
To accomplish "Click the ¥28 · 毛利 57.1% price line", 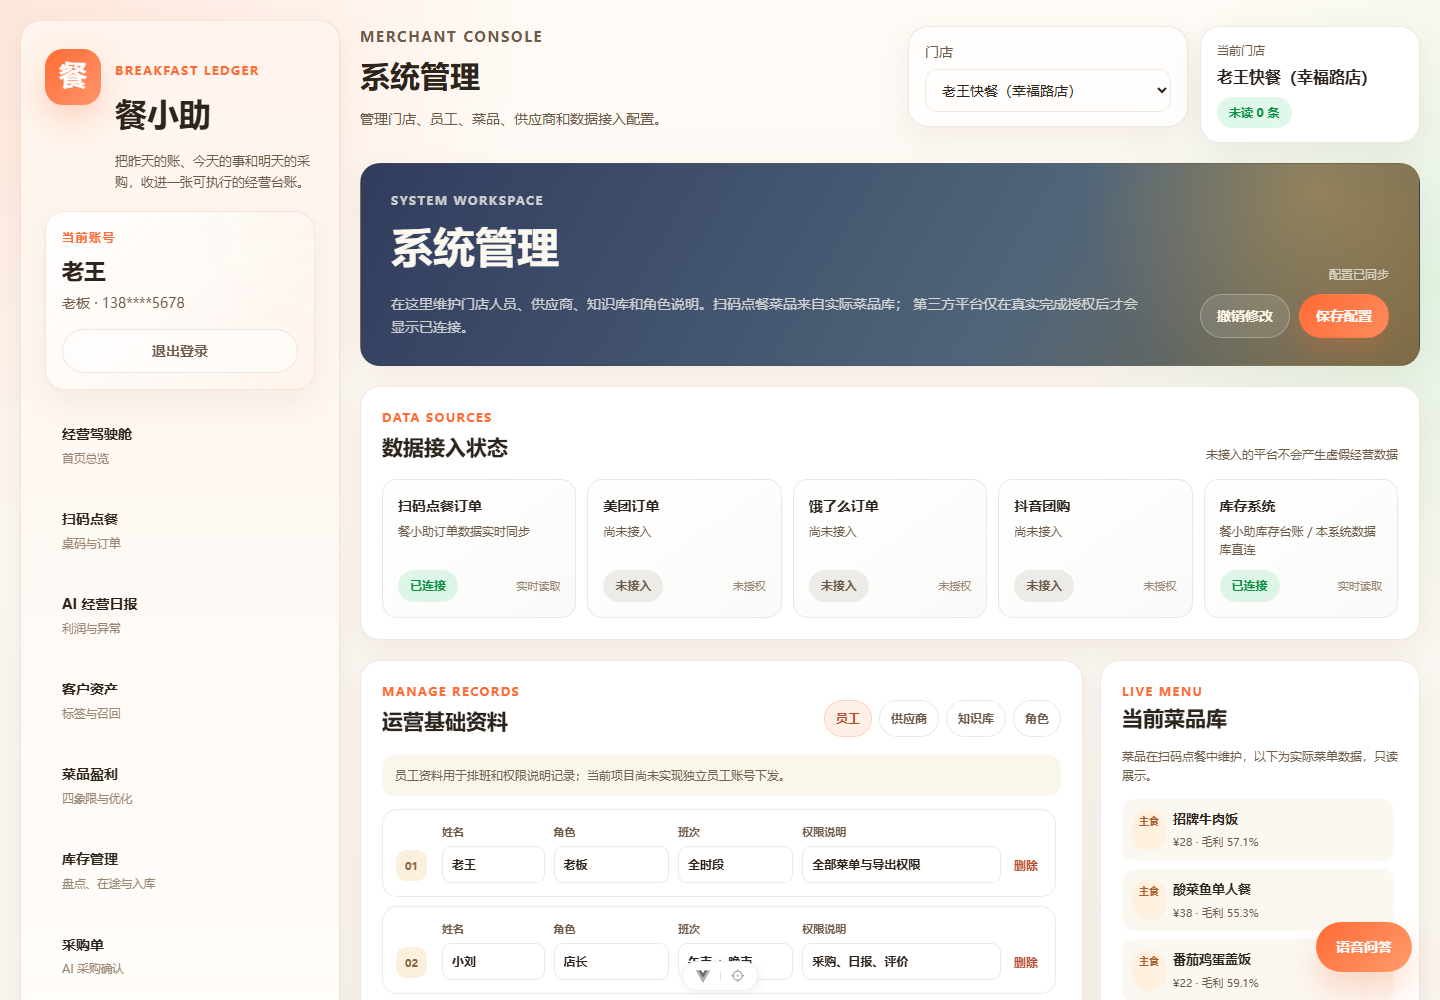I will click(x=1216, y=842).
